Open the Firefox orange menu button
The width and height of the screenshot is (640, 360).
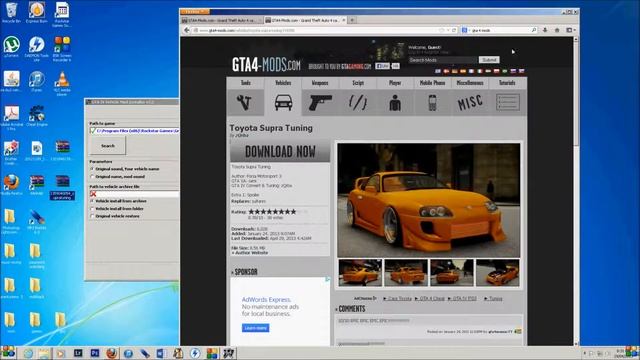tap(195, 12)
